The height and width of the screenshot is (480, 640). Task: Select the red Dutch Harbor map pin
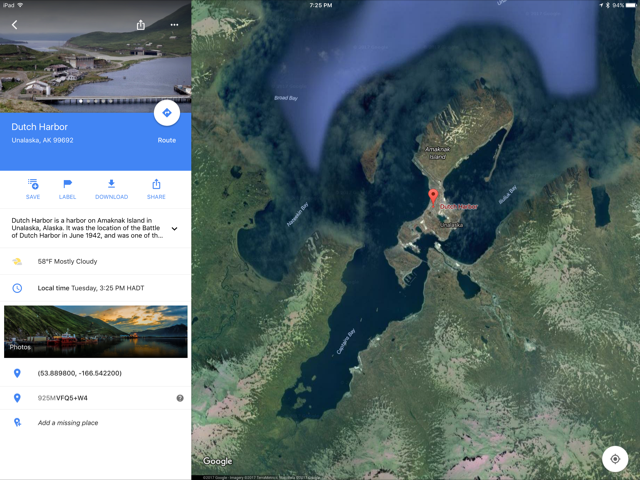click(x=433, y=197)
